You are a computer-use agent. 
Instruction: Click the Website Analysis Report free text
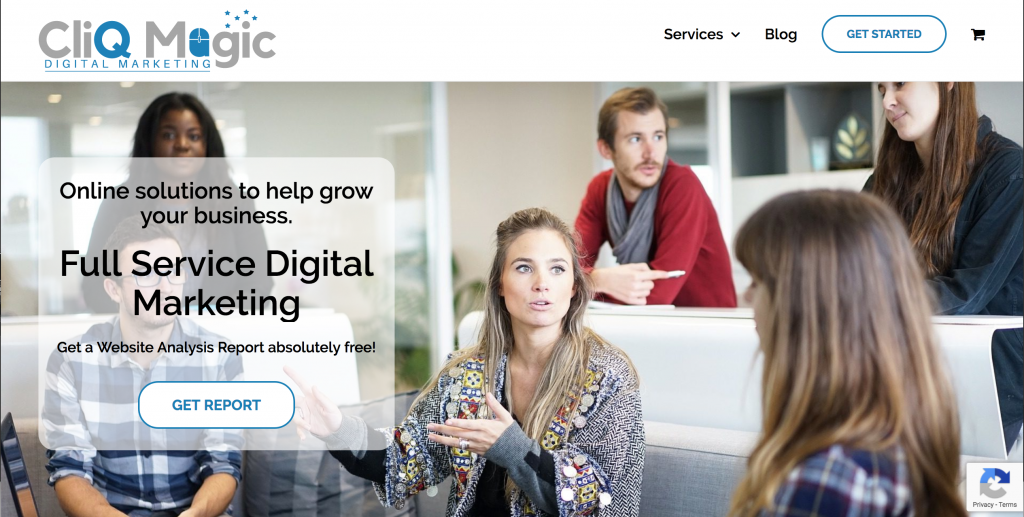[216, 347]
